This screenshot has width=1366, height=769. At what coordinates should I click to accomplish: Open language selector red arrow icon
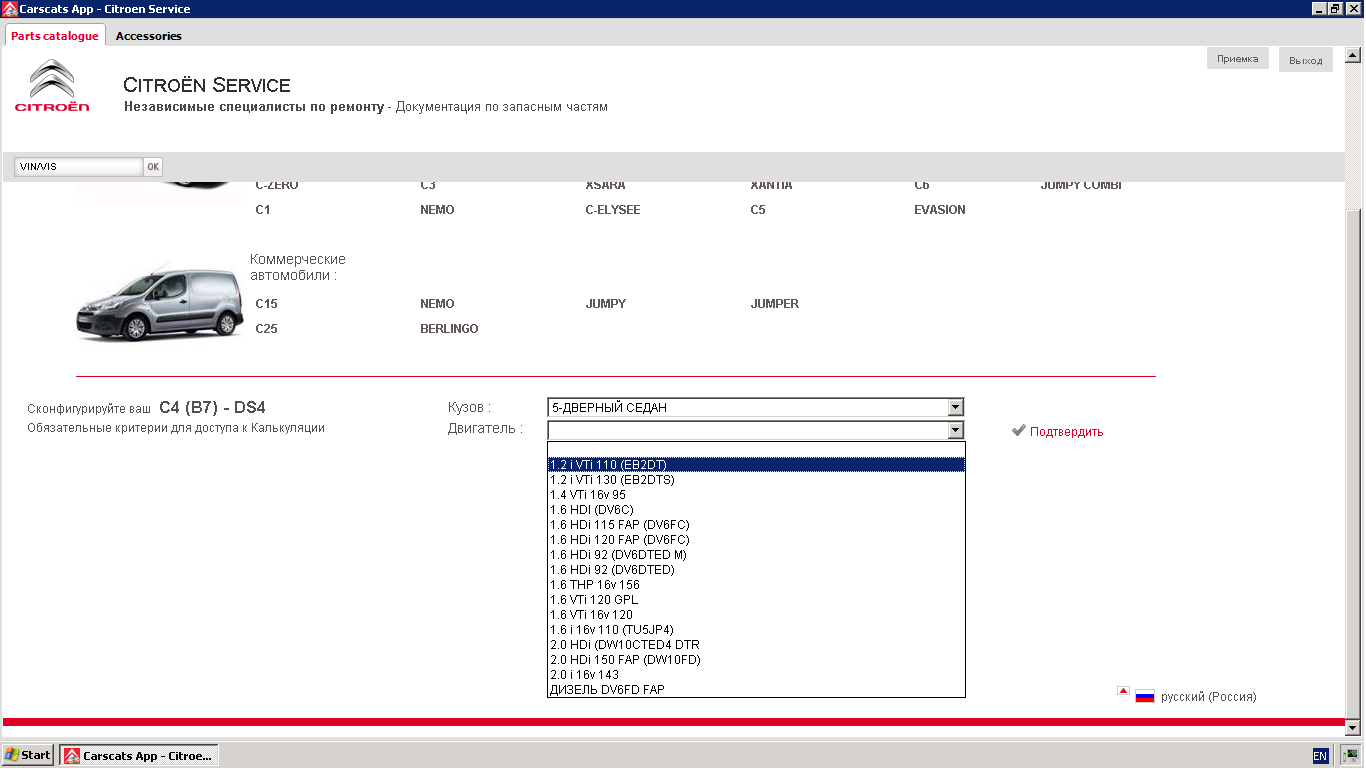(x=1123, y=691)
